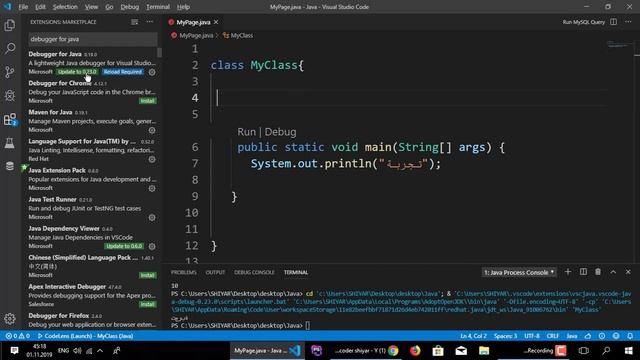Open the Windows Start button

629,351
